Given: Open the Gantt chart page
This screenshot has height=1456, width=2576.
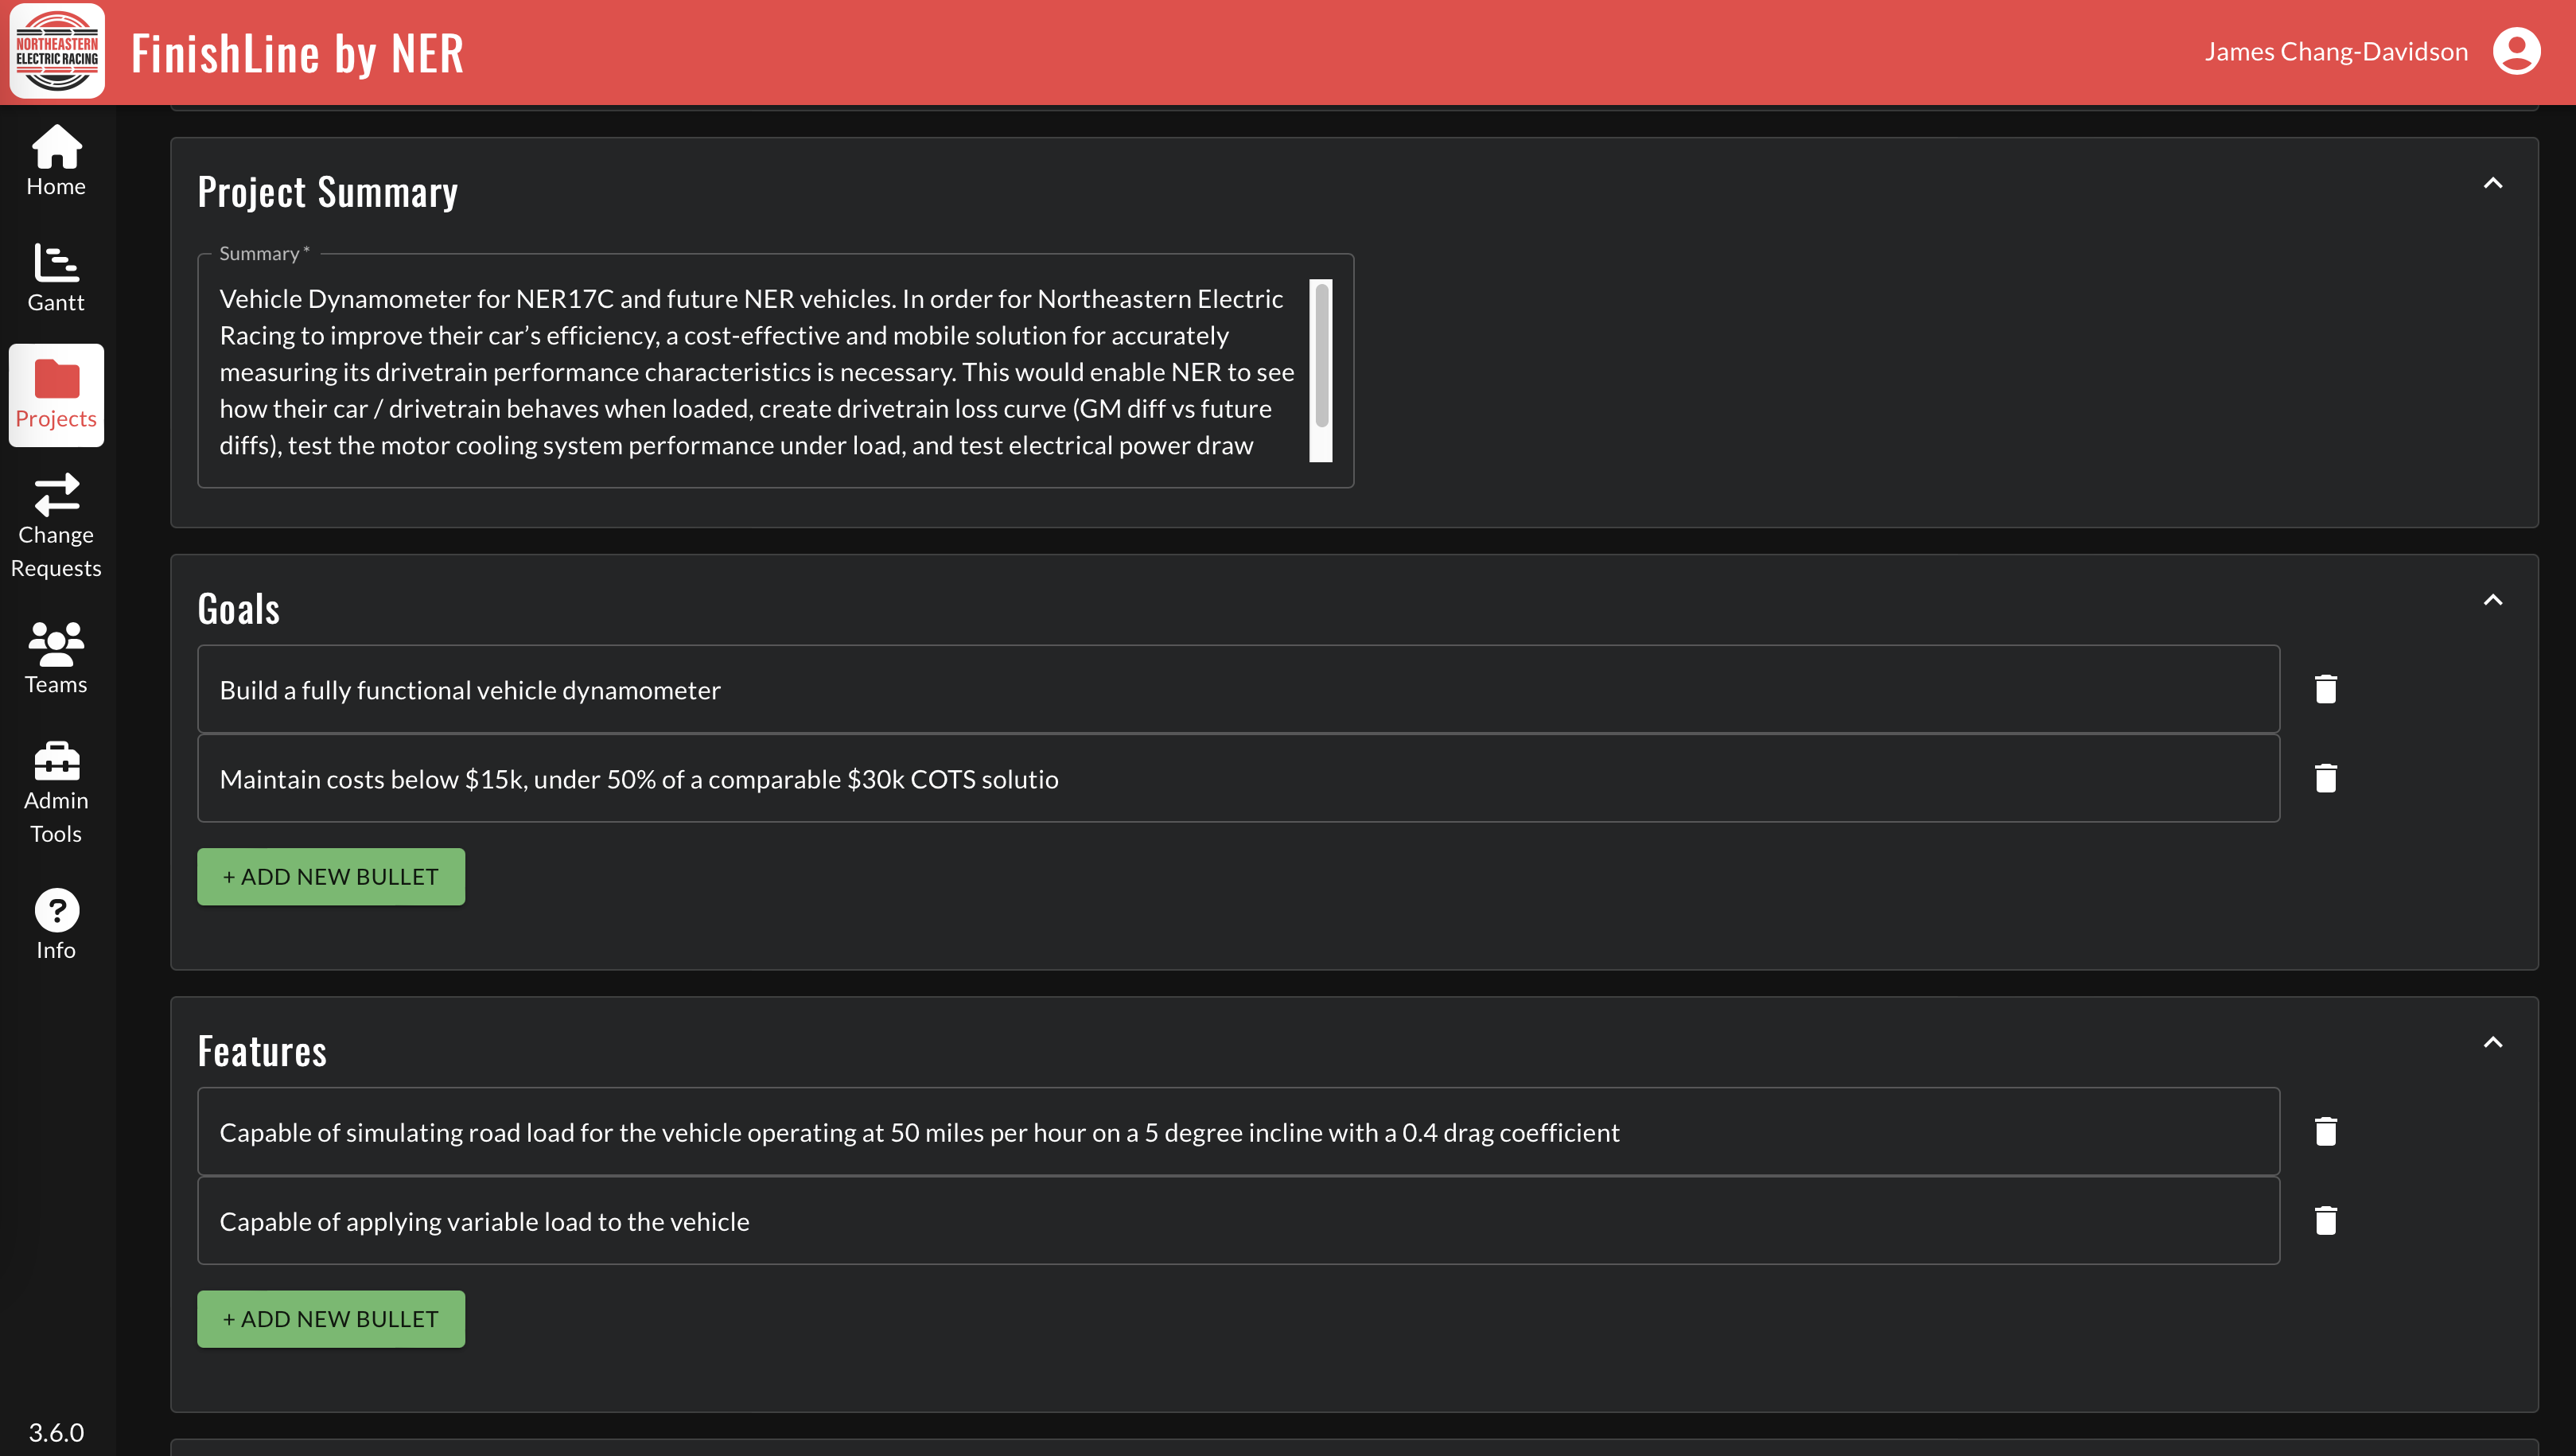Looking at the screenshot, I should coord(56,278).
